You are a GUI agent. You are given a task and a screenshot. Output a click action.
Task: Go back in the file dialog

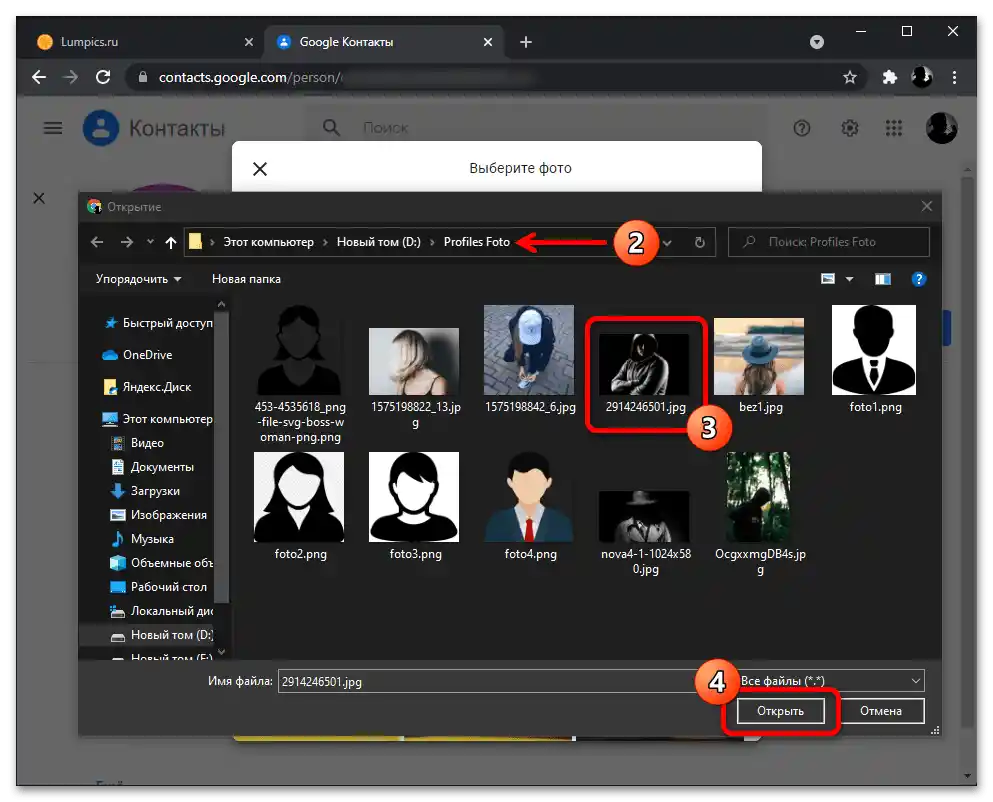click(97, 242)
